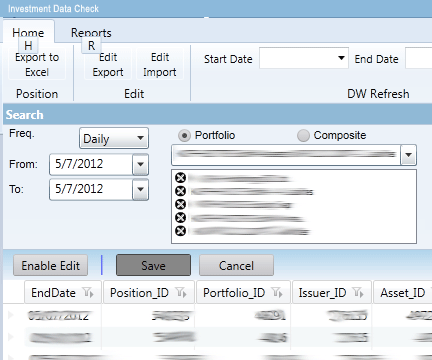Switch to the Reports tab
432x360 pixels.
coord(91,33)
